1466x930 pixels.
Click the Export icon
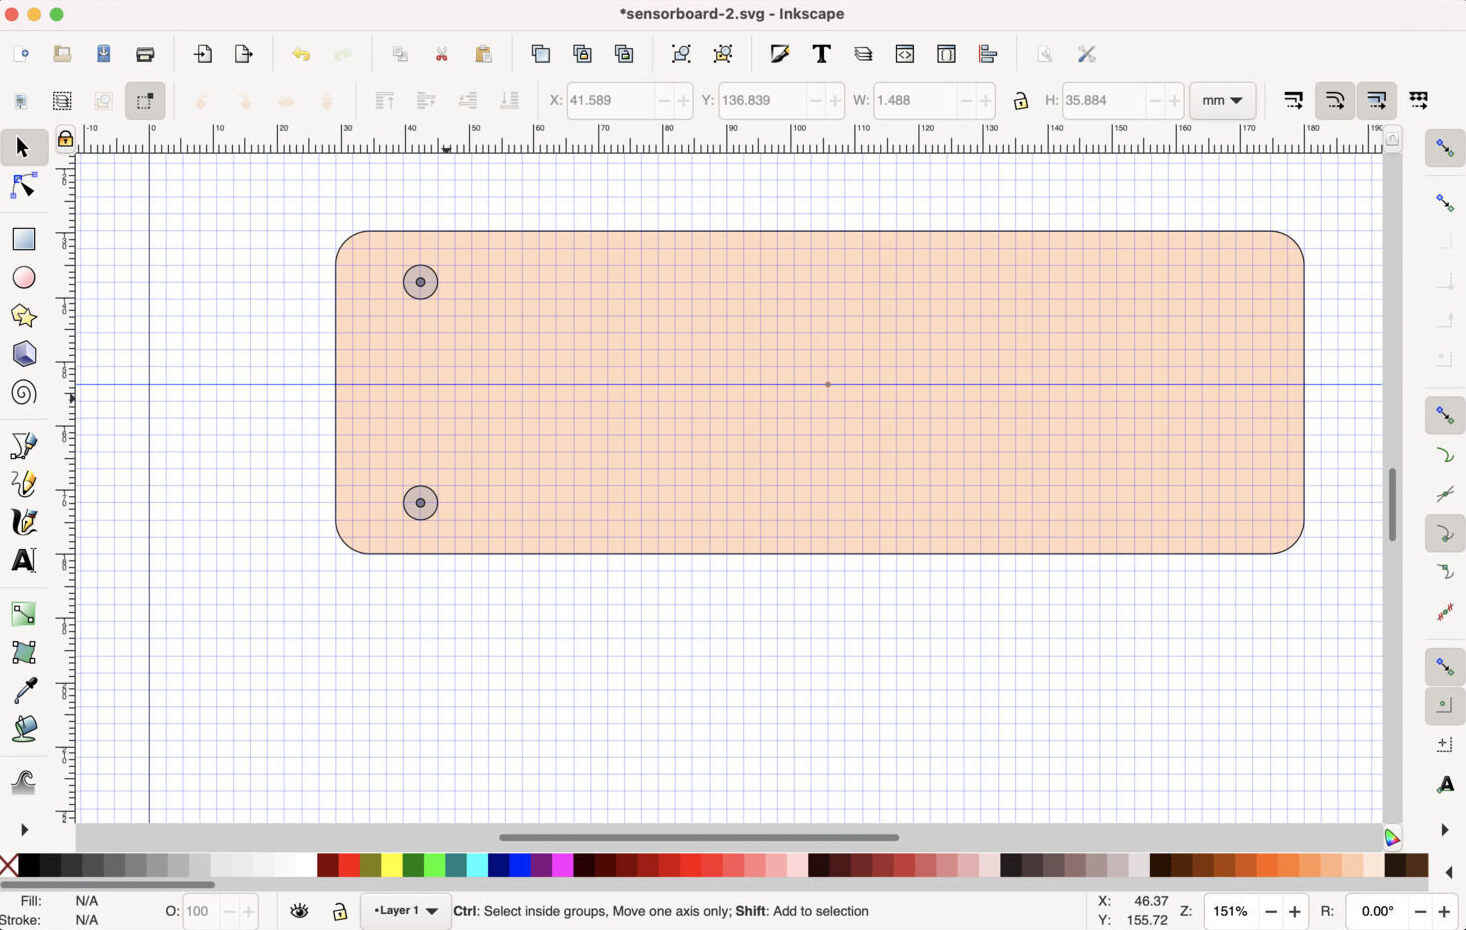click(x=244, y=54)
